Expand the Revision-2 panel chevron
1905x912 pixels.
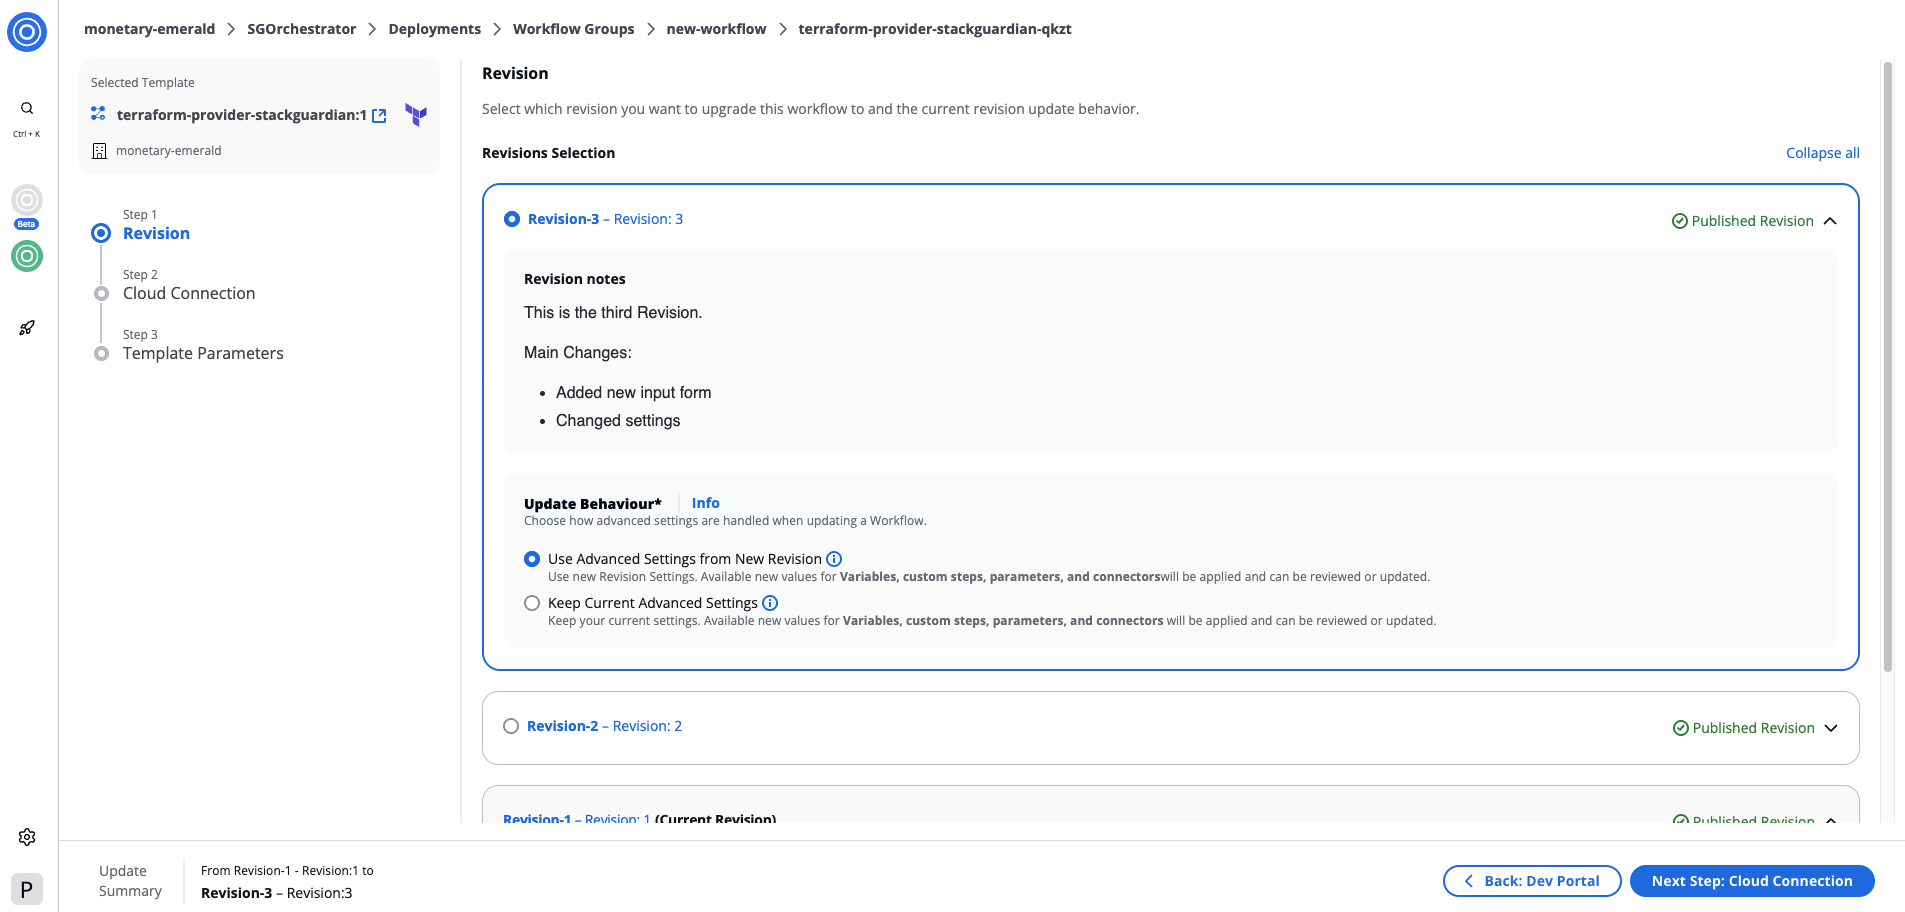click(x=1831, y=728)
